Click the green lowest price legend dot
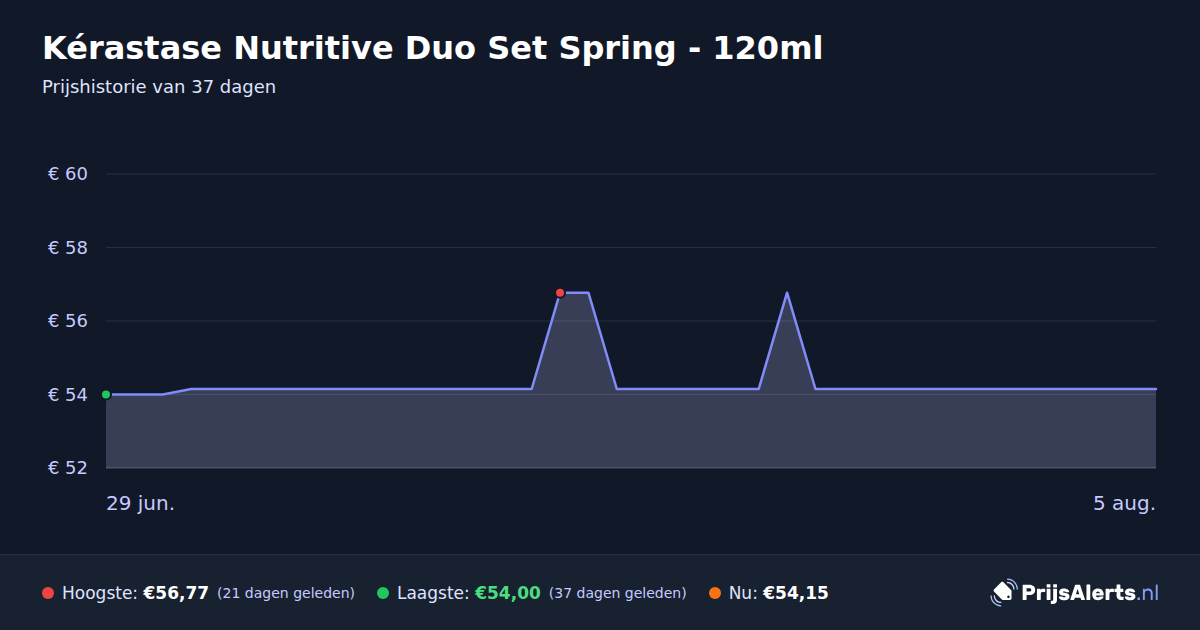The image size is (1200, 630). point(383,593)
